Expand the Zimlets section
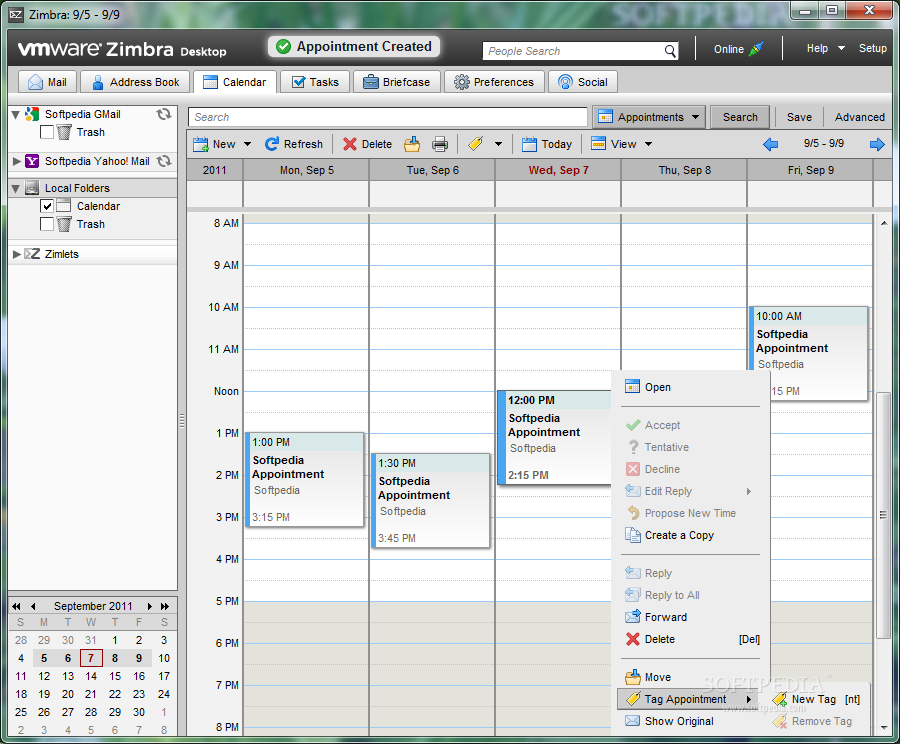Image resolution: width=900 pixels, height=744 pixels. pyautogui.click(x=16, y=254)
